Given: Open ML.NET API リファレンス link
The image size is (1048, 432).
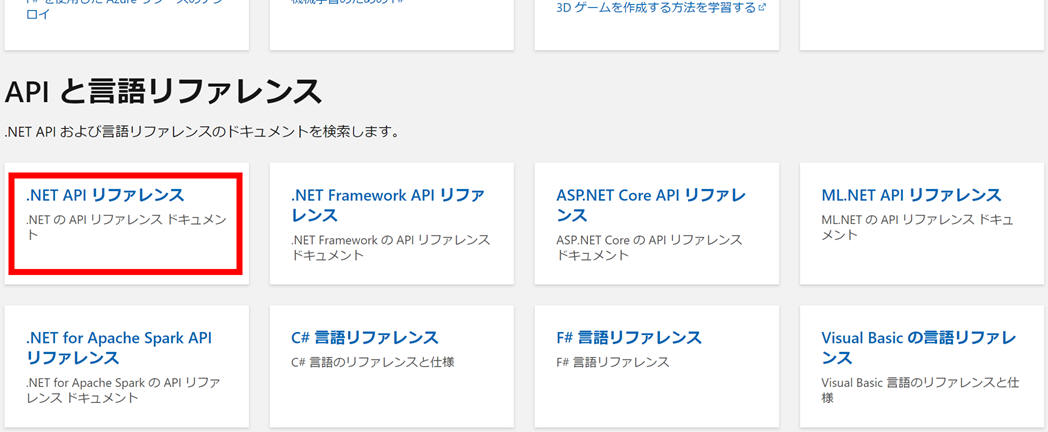Looking at the screenshot, I should pos(911,195).
